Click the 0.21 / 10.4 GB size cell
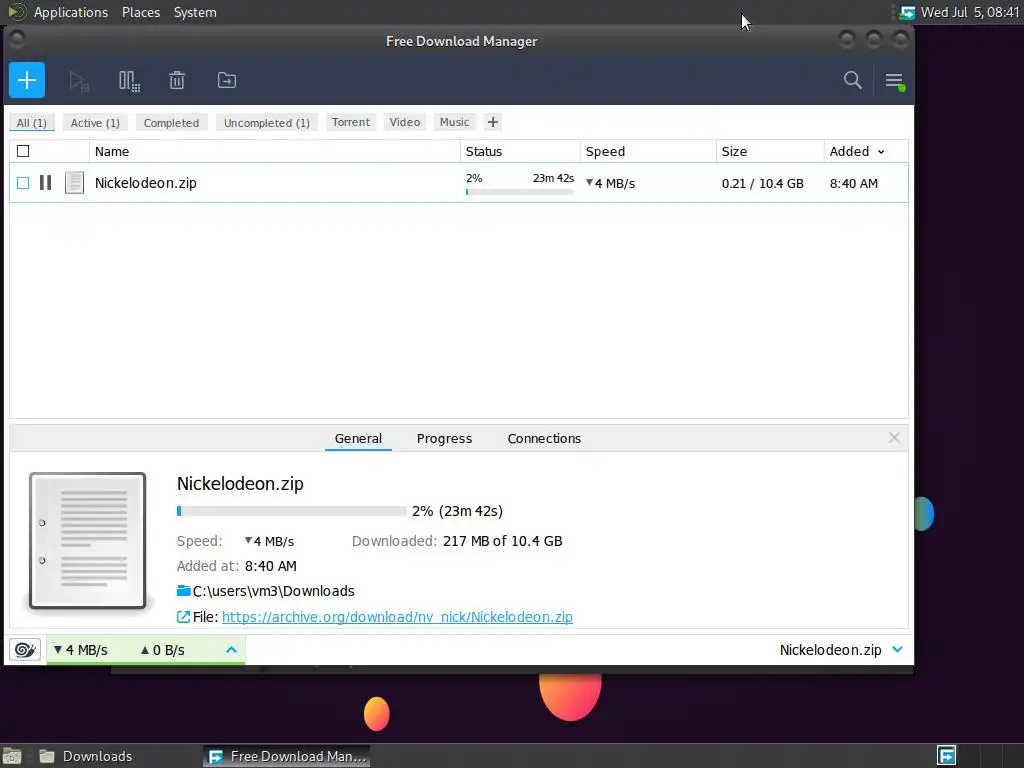The image size is (1024, 768). tap(763, 184)
